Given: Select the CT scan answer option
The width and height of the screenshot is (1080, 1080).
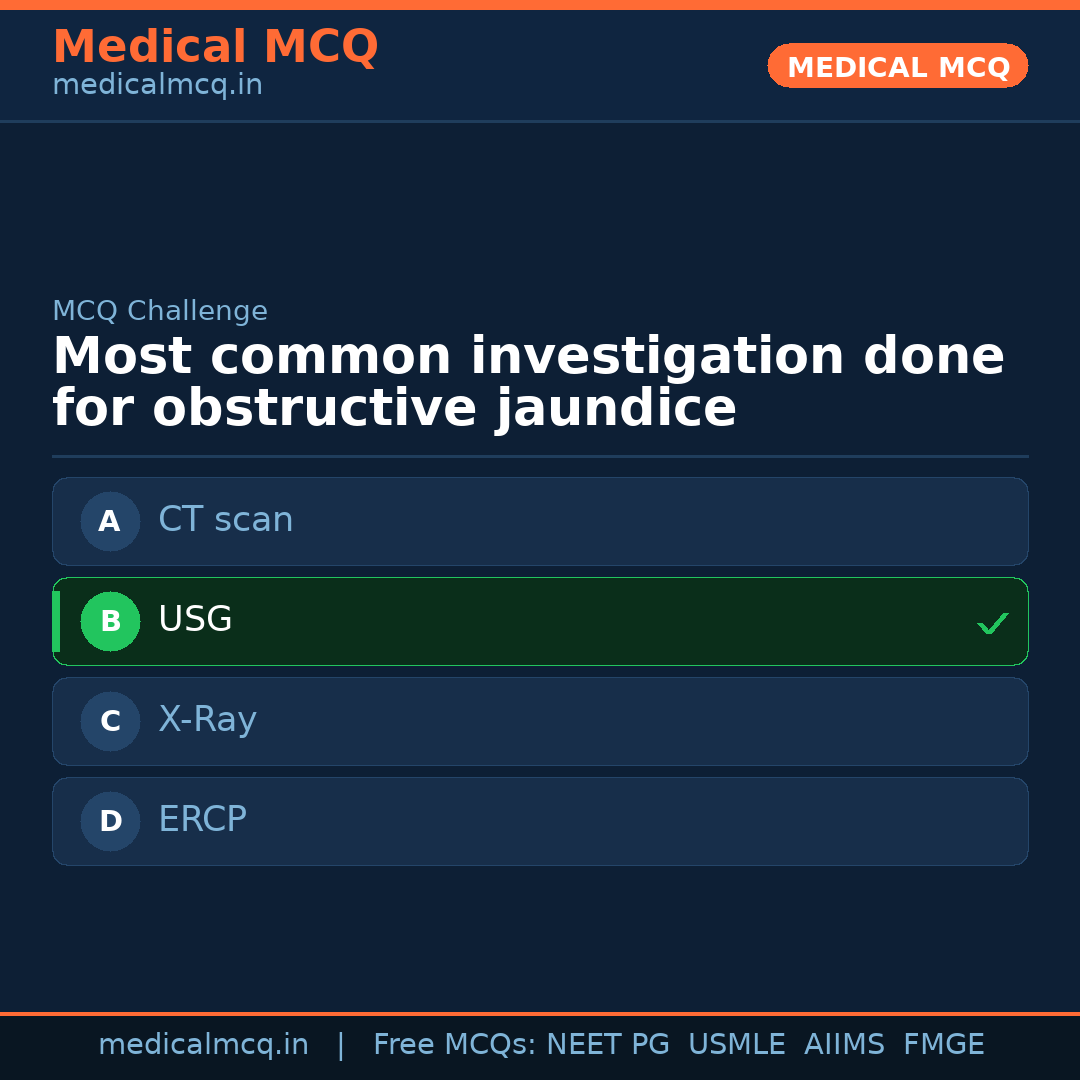Looking at the screenshot, I should pyautogui.click(x=540, y=521).
